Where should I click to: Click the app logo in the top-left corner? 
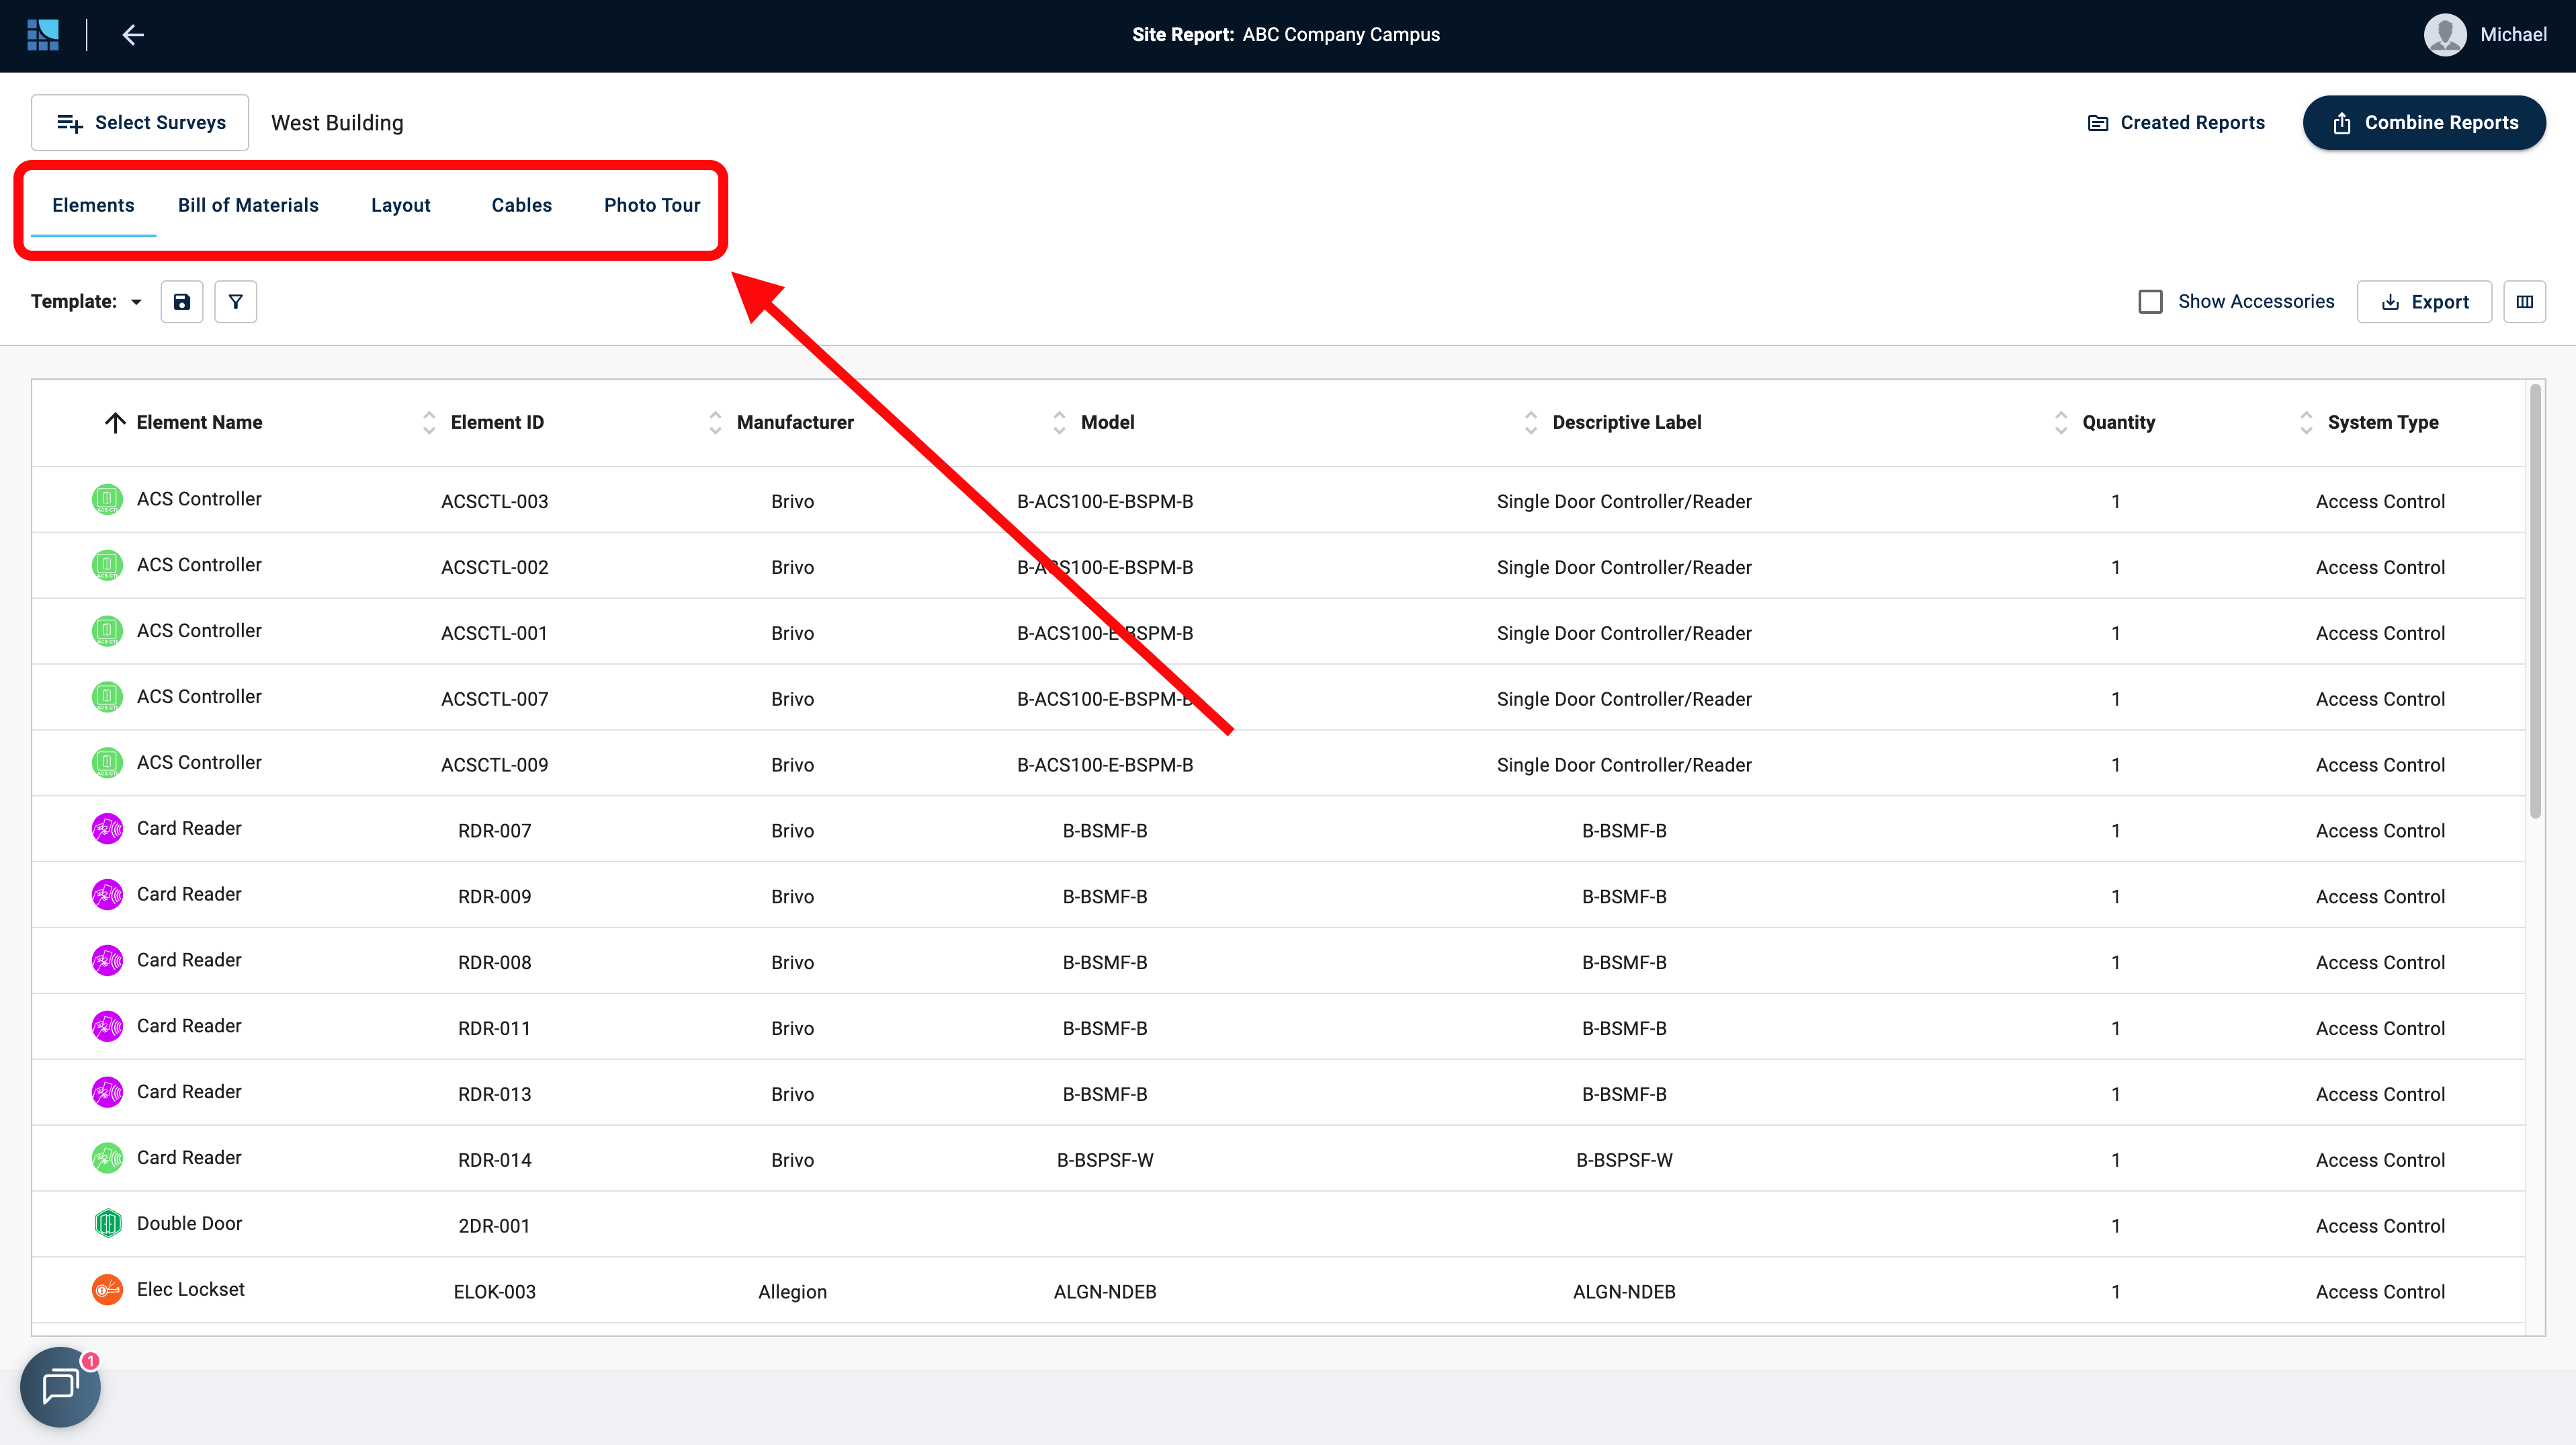43,35
